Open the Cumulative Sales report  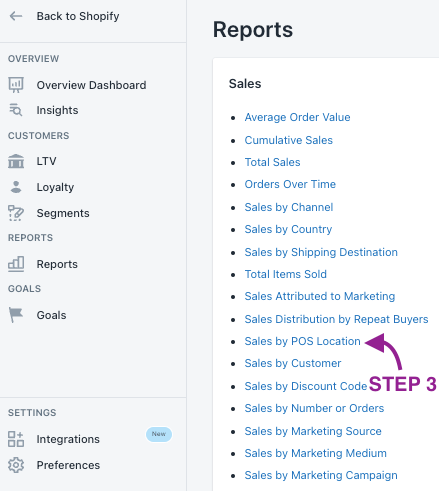point(289,140)
